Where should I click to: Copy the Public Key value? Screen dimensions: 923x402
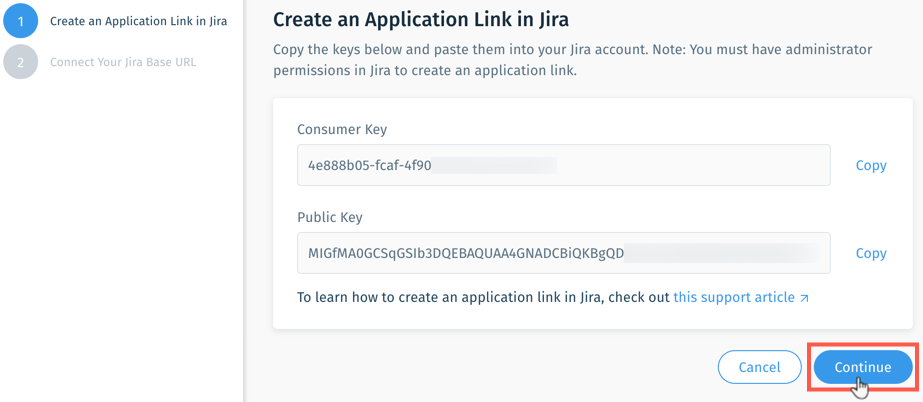click(x=871, y=253)
